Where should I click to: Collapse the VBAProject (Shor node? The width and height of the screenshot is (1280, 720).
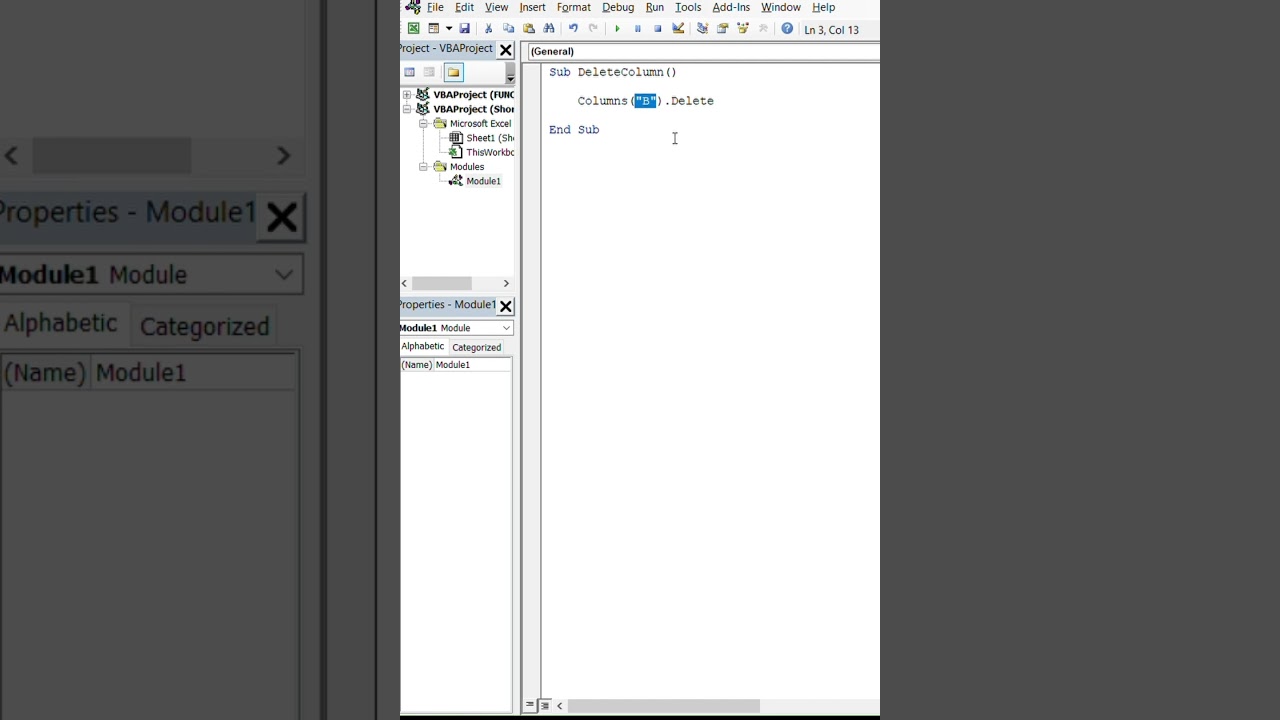pyautogui.click(x=407, y=109)
